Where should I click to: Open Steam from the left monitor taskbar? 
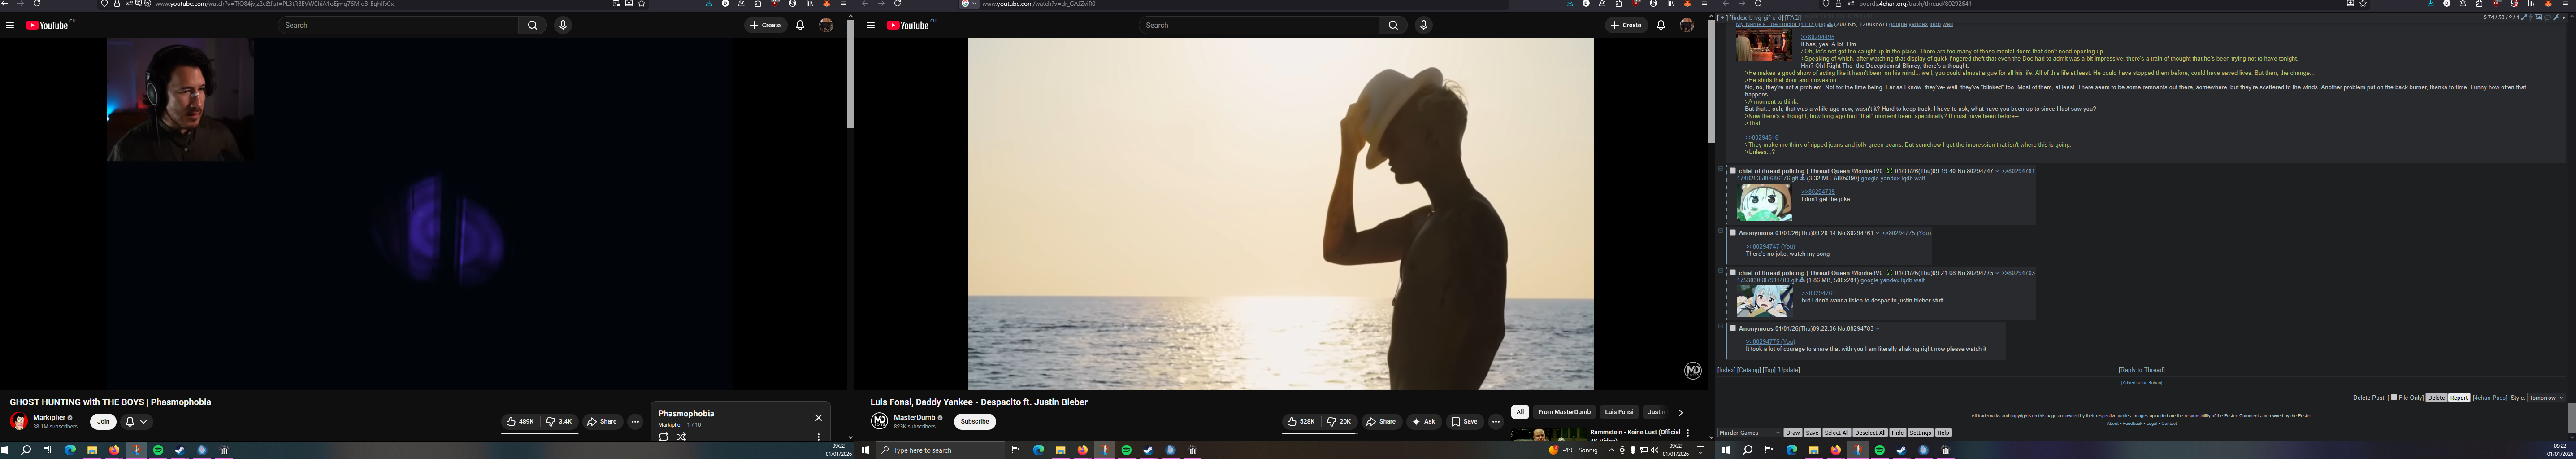pyautogui.click(x=180, y=450)
